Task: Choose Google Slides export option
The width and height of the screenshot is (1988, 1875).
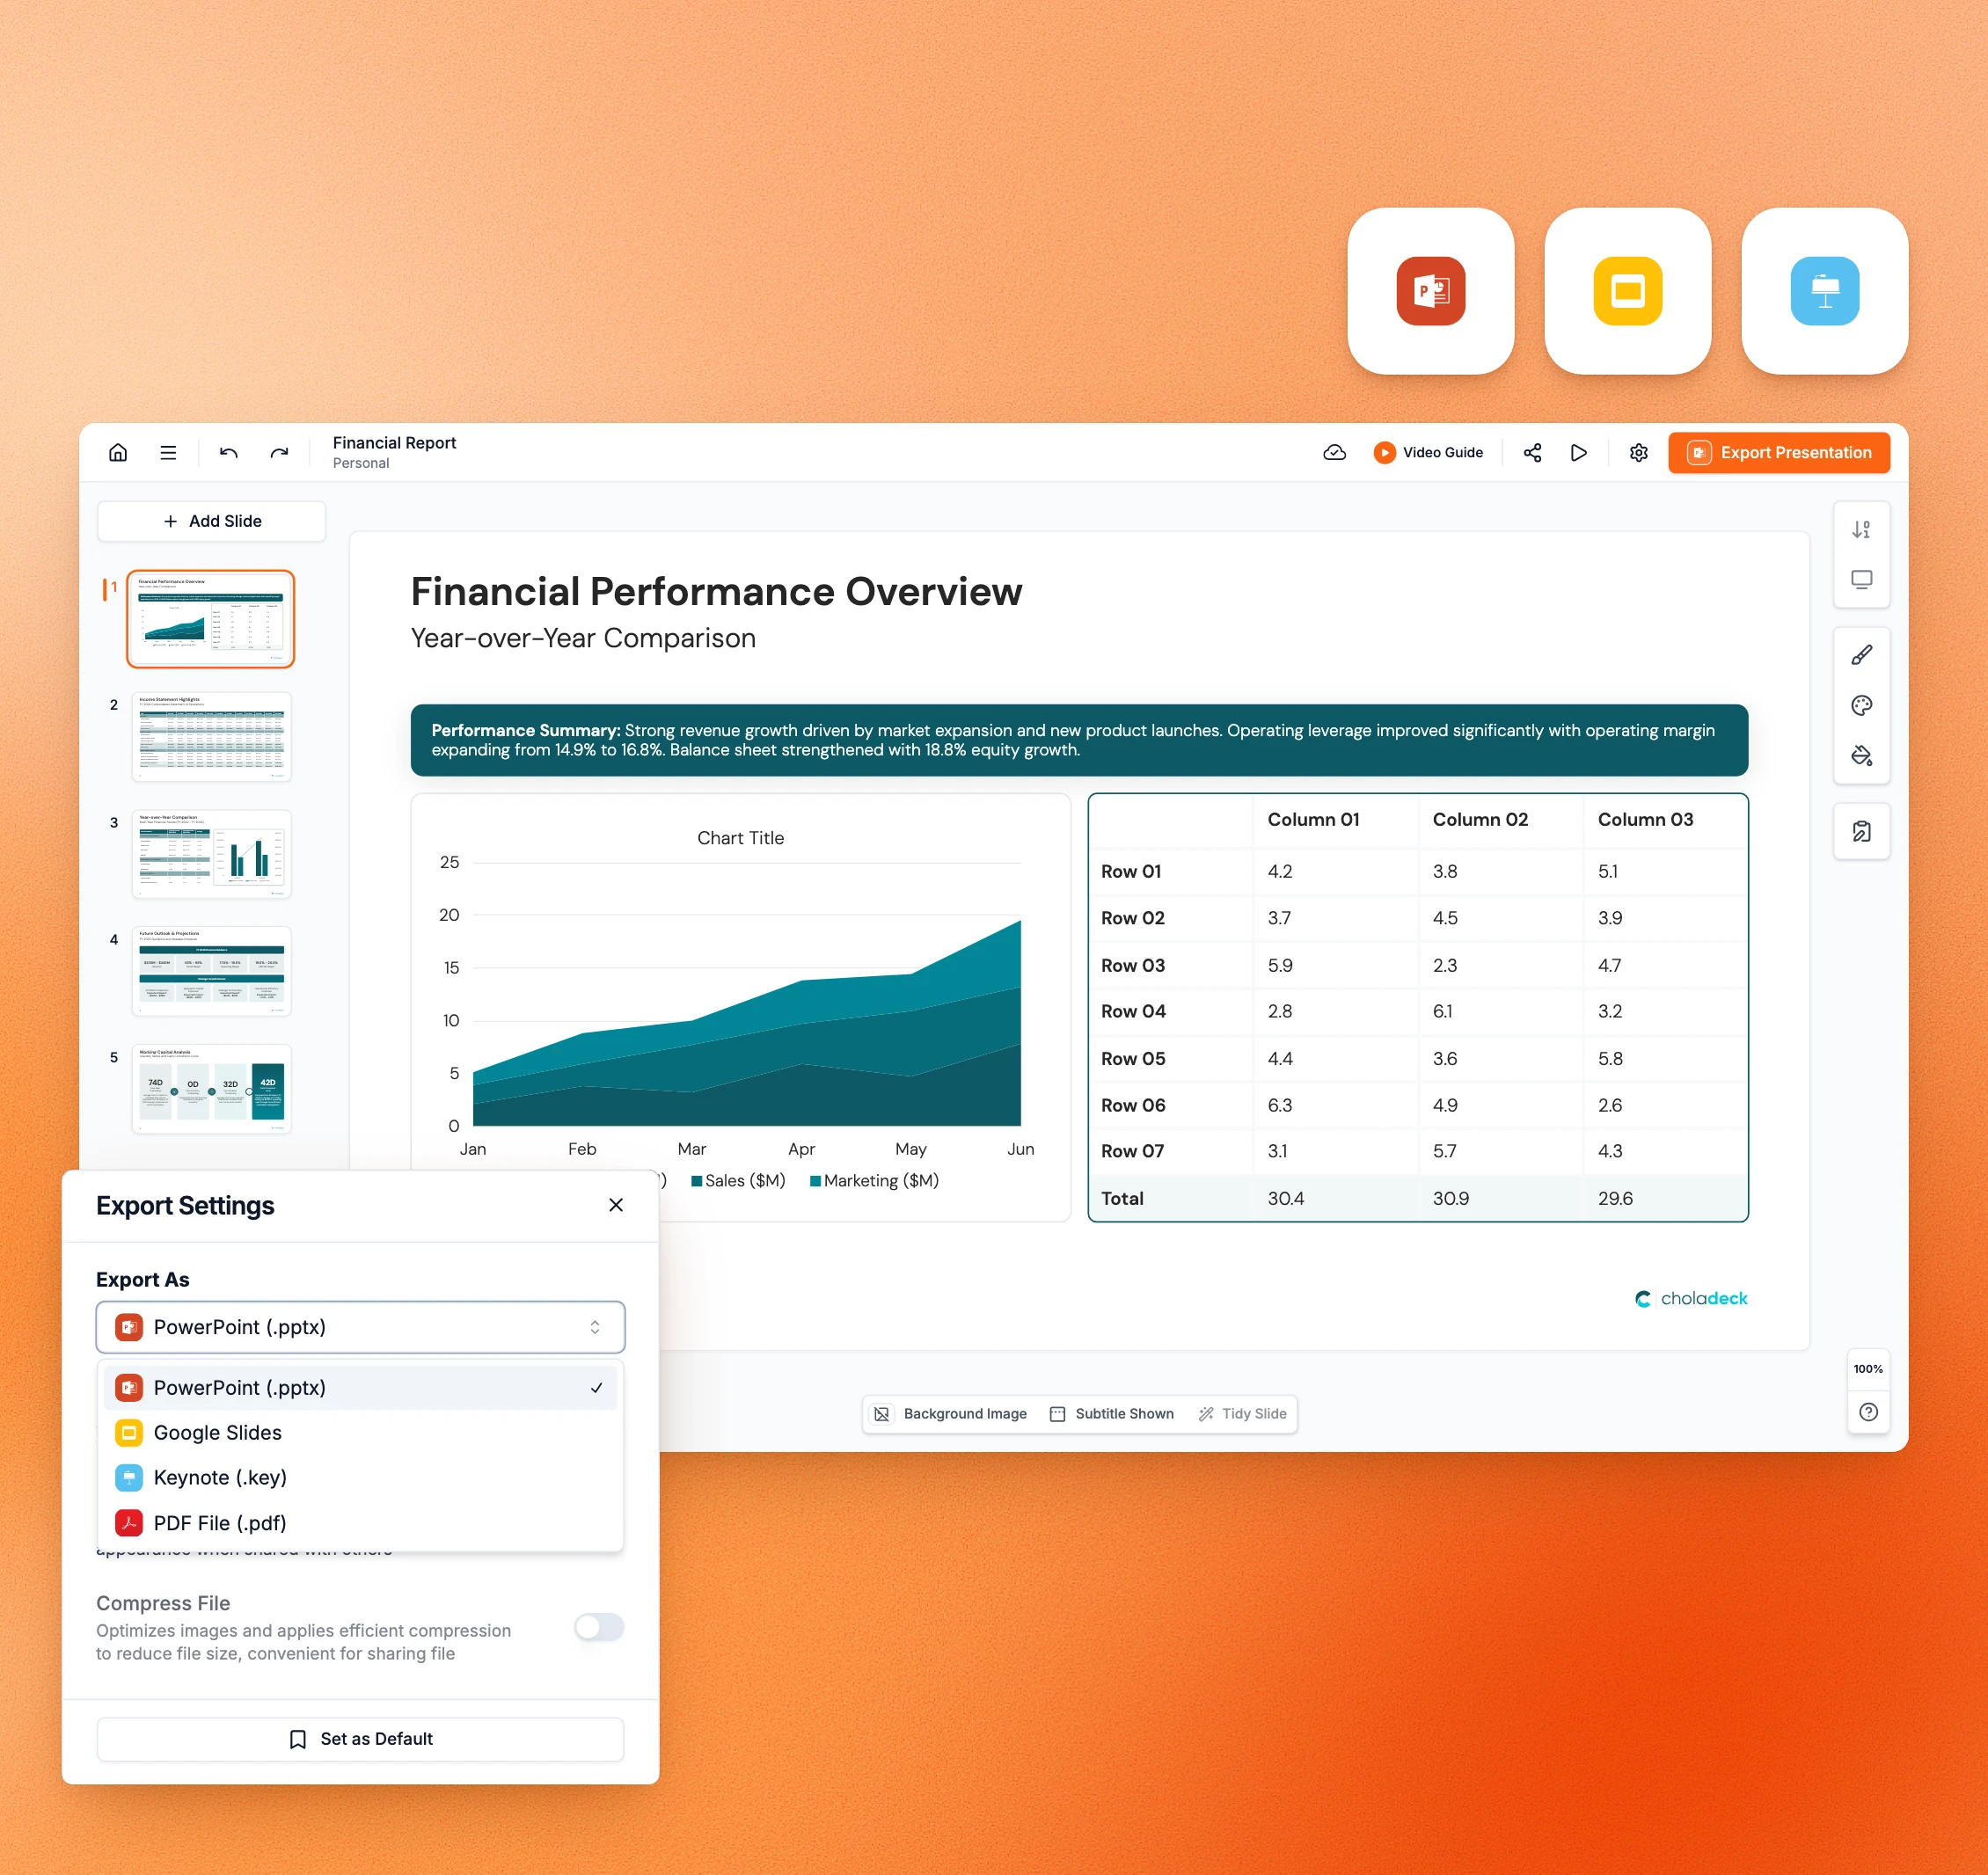Action: (360, 1432)
